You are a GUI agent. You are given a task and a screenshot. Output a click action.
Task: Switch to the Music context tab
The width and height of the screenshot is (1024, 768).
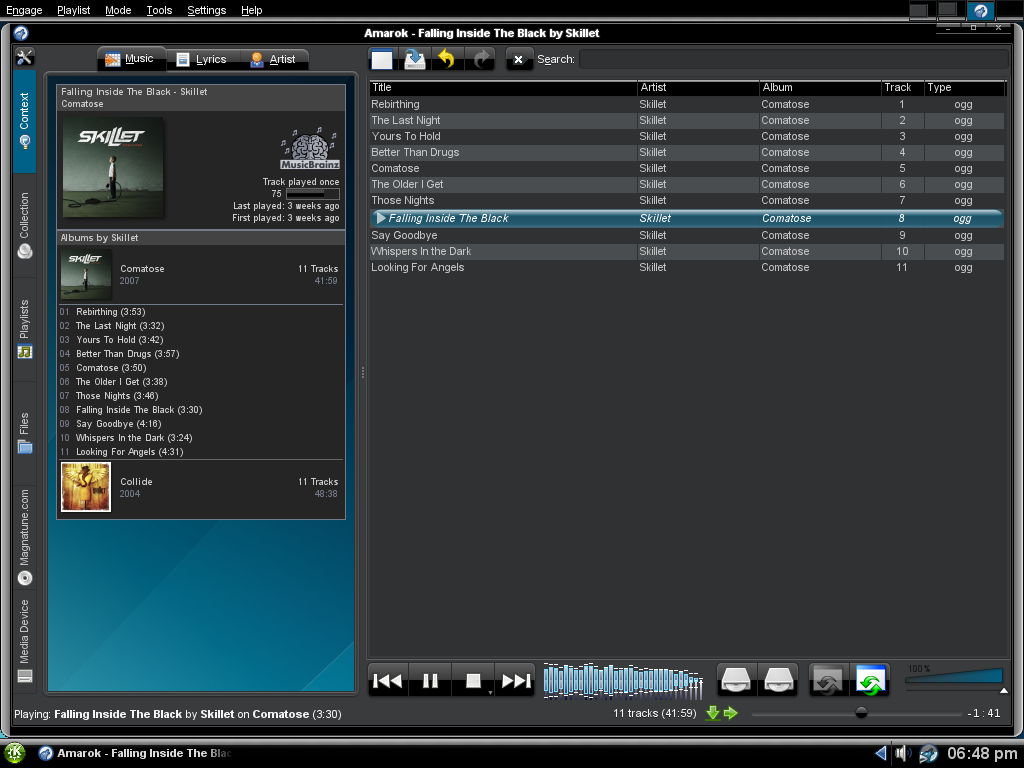click(x=130, y=59)
